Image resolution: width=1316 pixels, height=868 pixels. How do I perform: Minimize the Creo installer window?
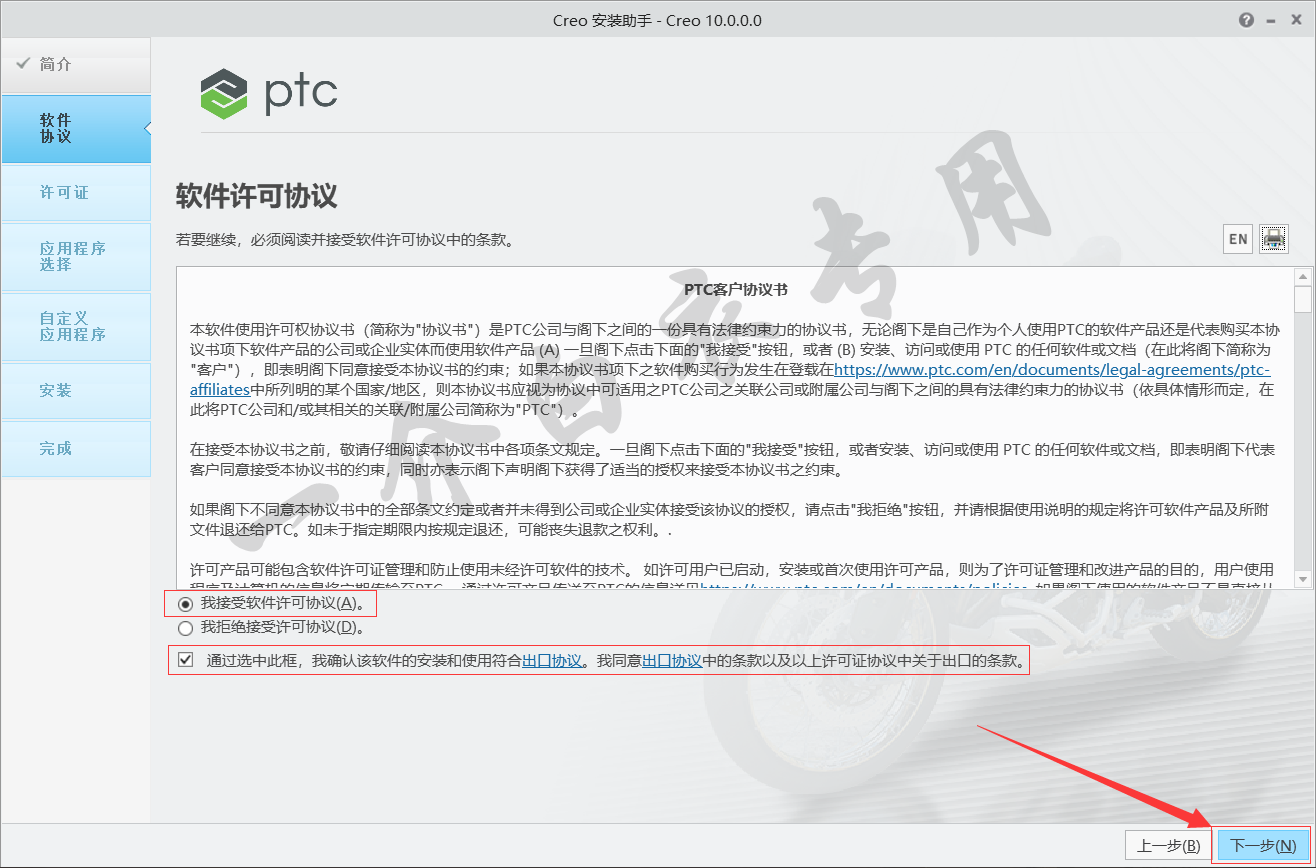(x=1272, y=20)
